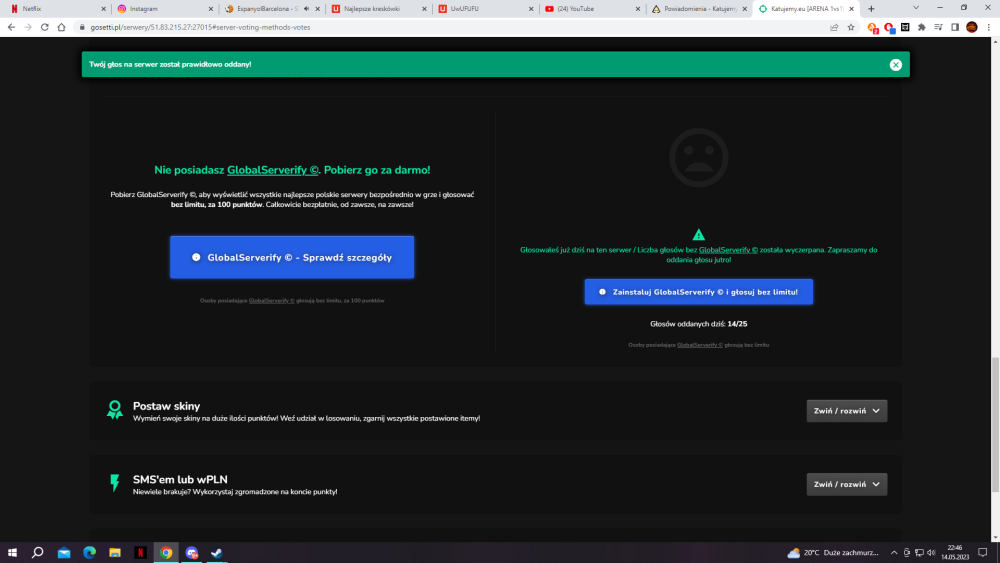1000x563 pixels.
Task: Click the share page icon in address bar
Action: tap(834, 27)
